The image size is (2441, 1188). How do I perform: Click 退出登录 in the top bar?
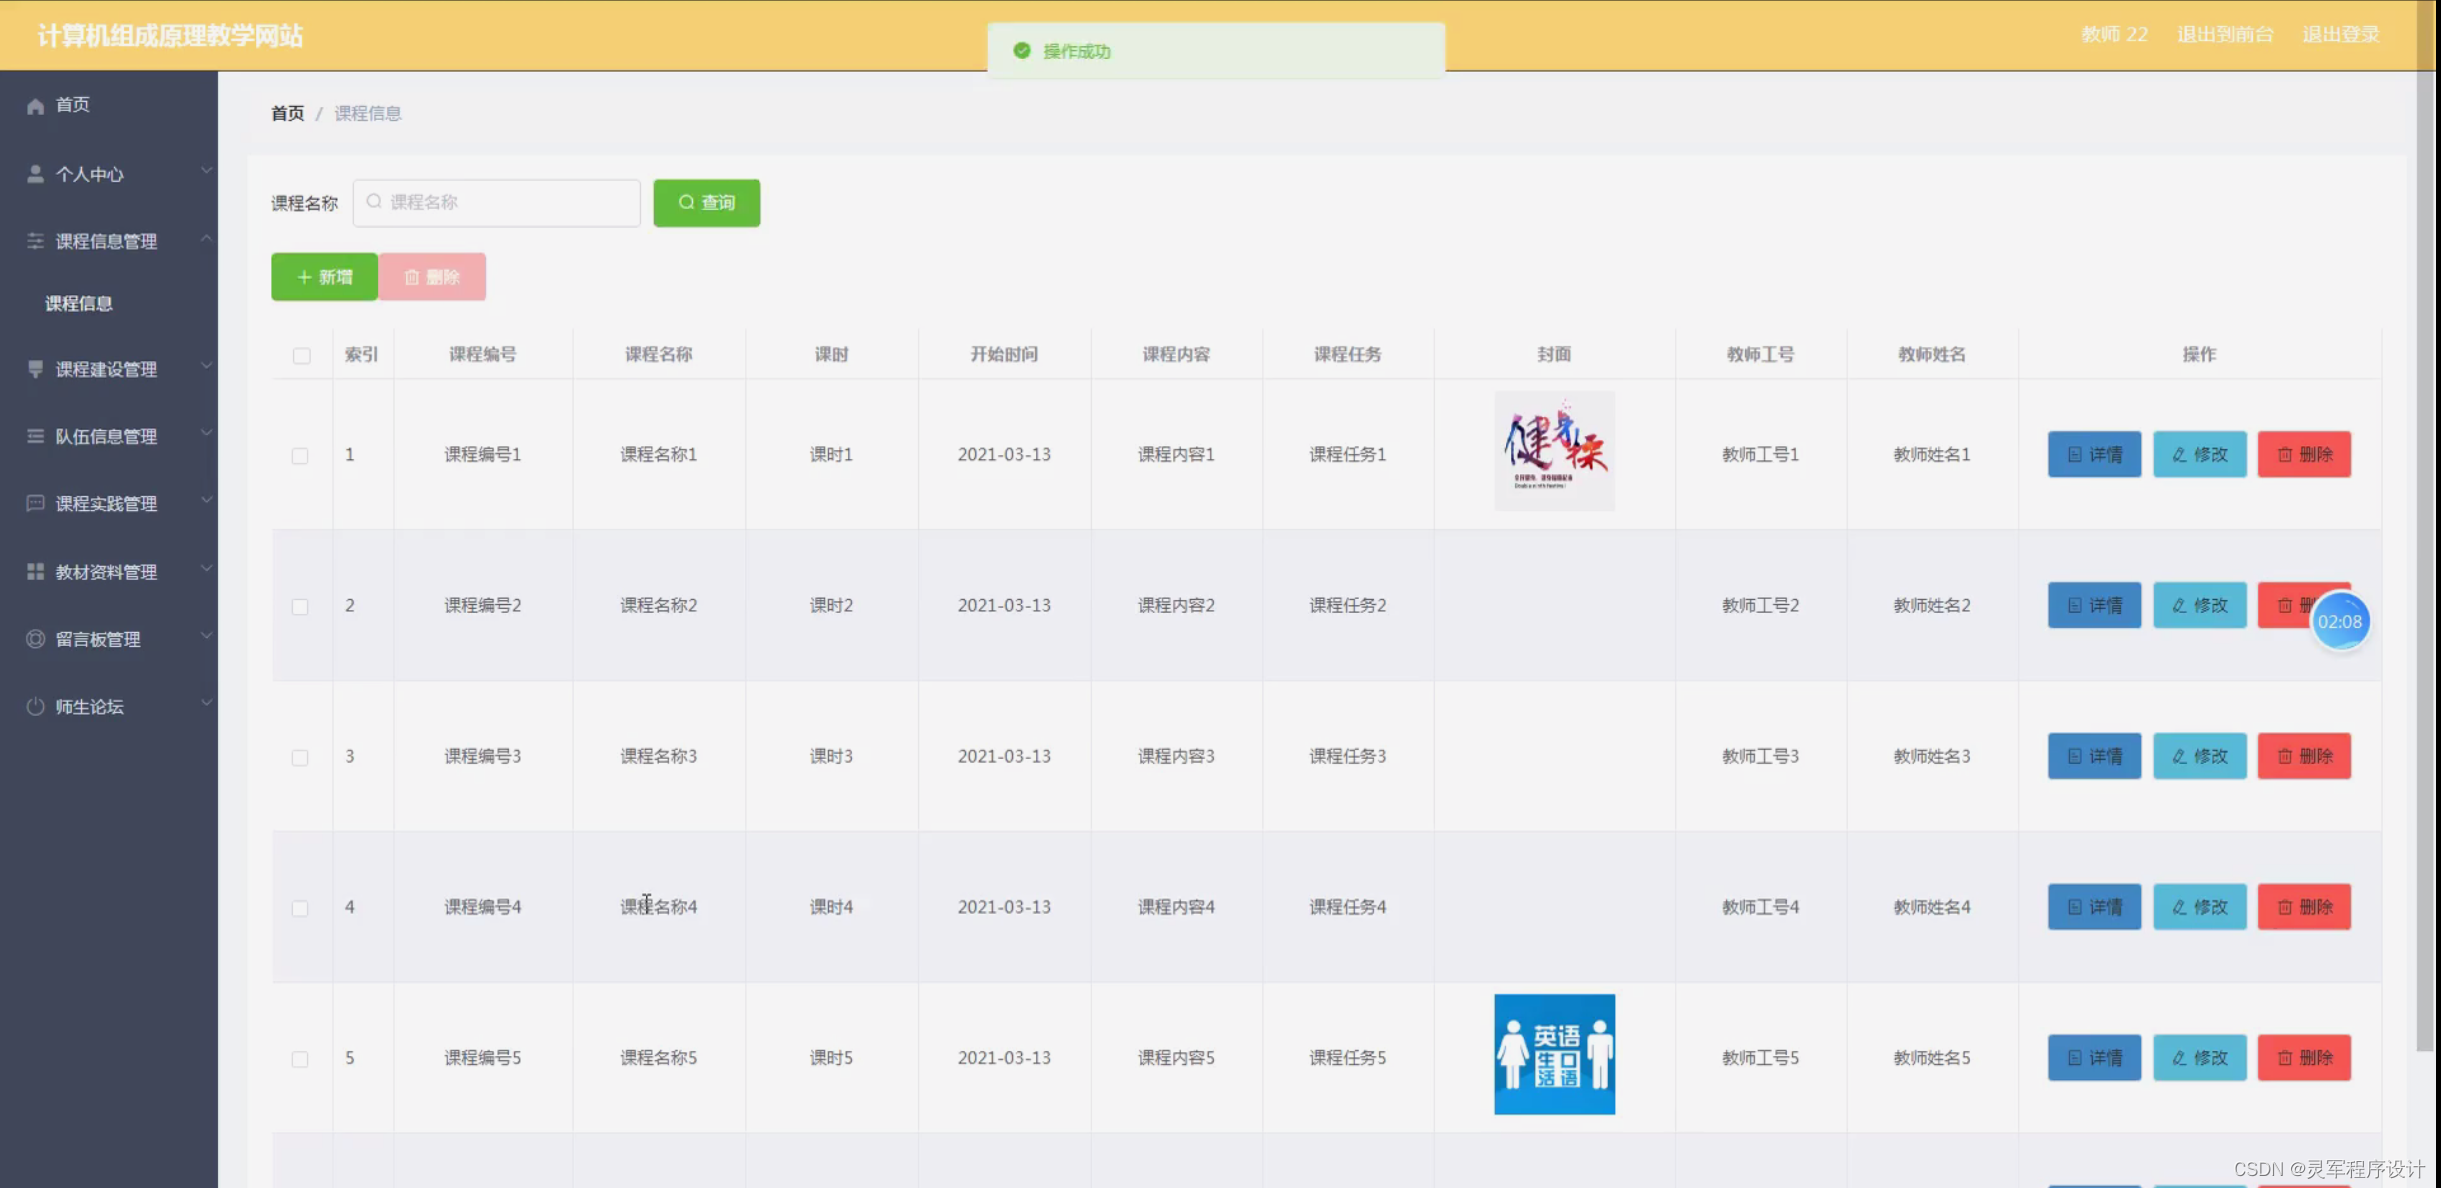pyautogui.click(x=2340, y=35)
